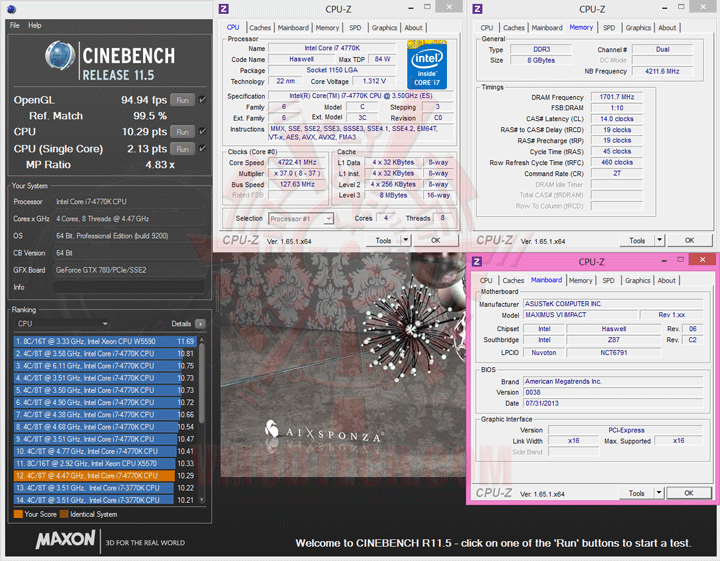
Task: Open Memory tab in the CPU-Z CPU window
Action: 327,28
